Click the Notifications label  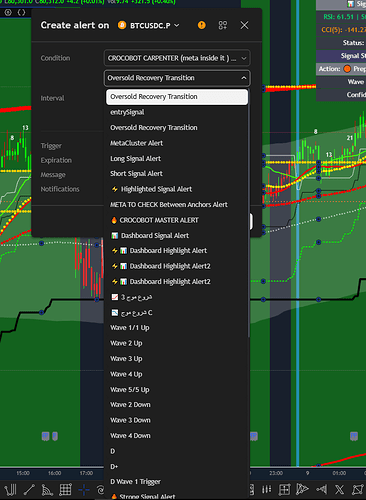tap(60, 189)
